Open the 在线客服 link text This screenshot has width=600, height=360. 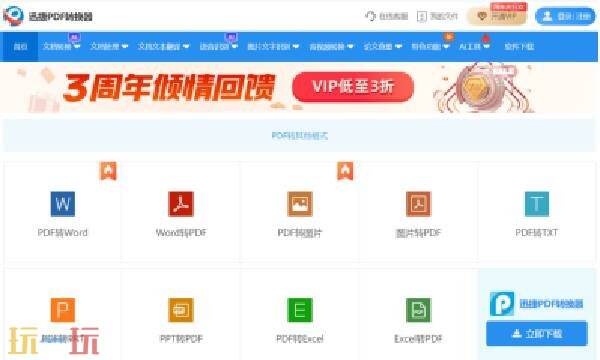point(393,16)
